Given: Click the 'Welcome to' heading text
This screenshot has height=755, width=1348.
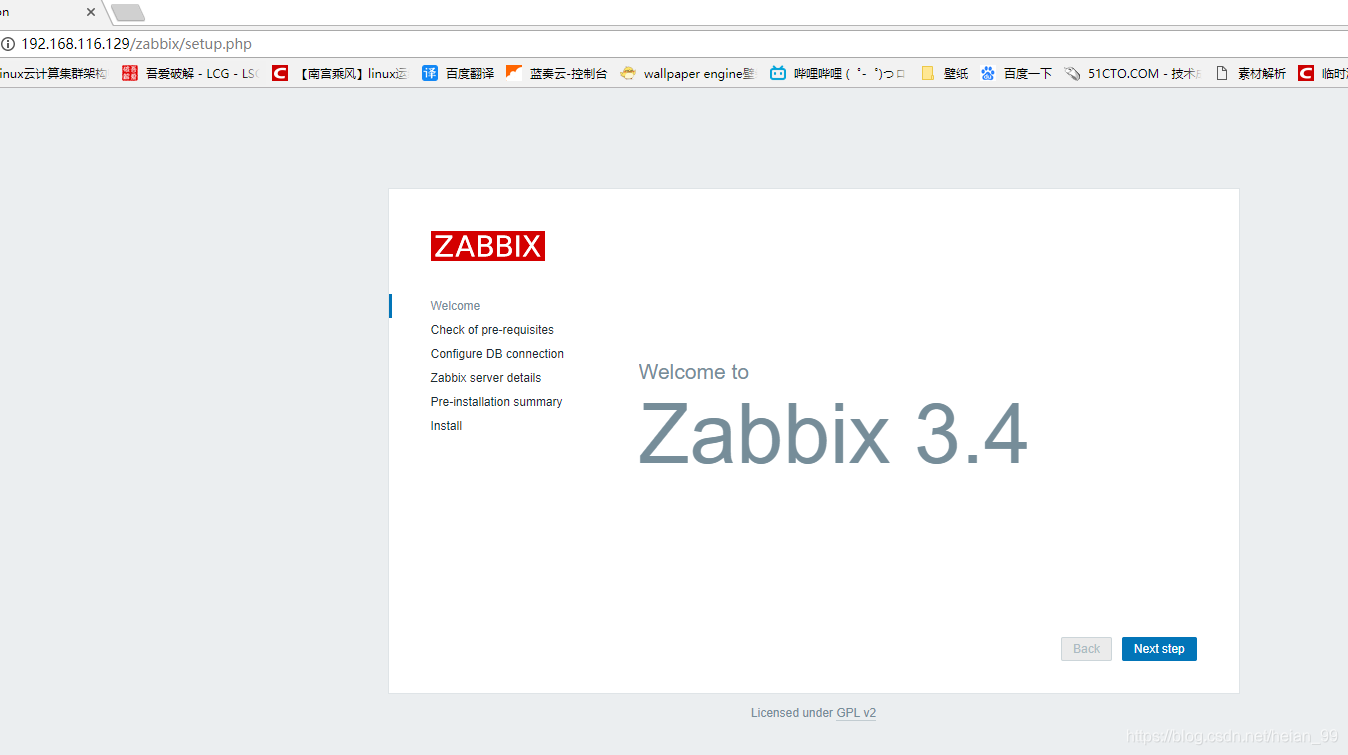Looking at the screenshot, I should tap(693, 372).
